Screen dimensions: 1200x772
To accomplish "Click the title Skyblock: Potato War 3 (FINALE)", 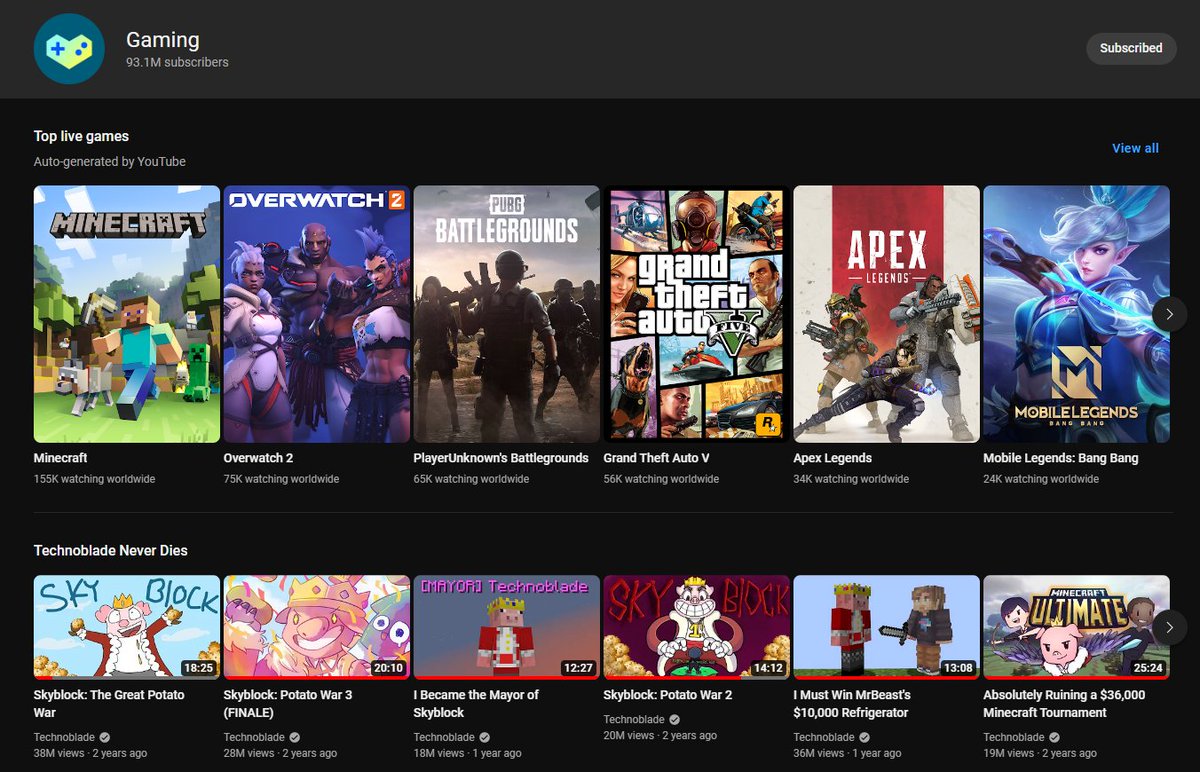I will click(x=288, y=704).
